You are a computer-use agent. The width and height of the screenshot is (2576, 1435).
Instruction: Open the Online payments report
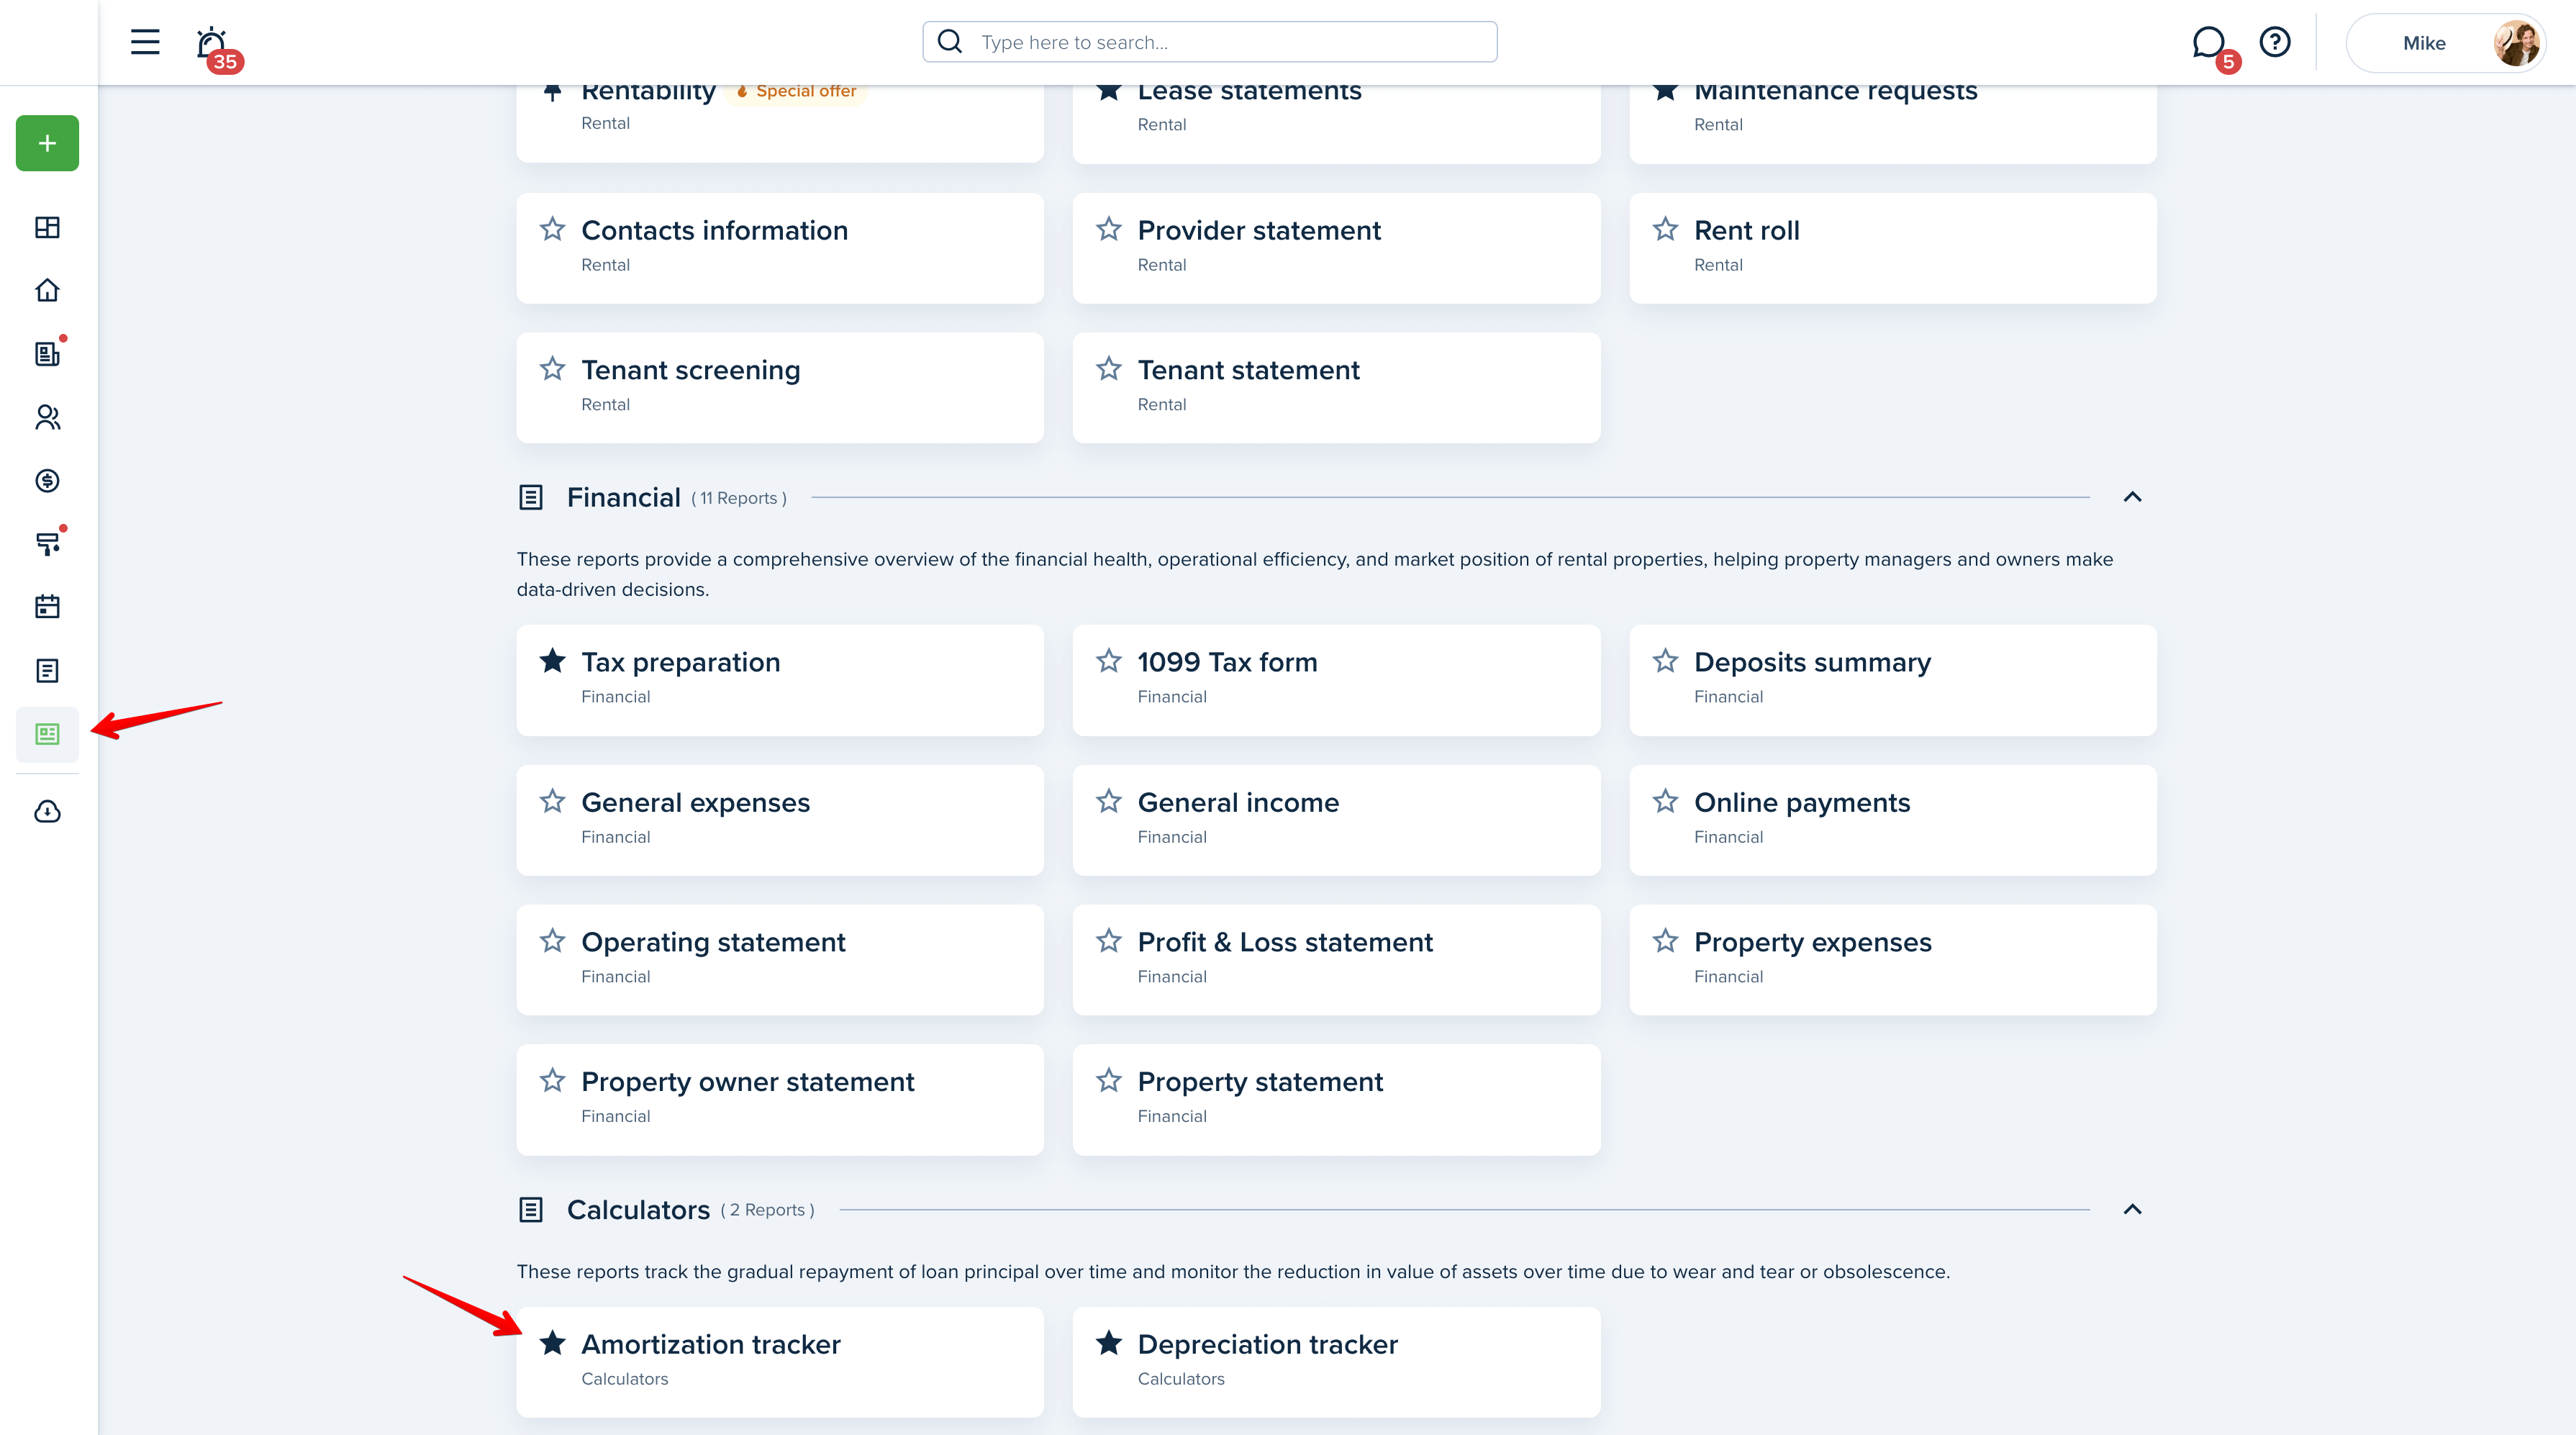pyautogui.click(x=1892, y=820)
